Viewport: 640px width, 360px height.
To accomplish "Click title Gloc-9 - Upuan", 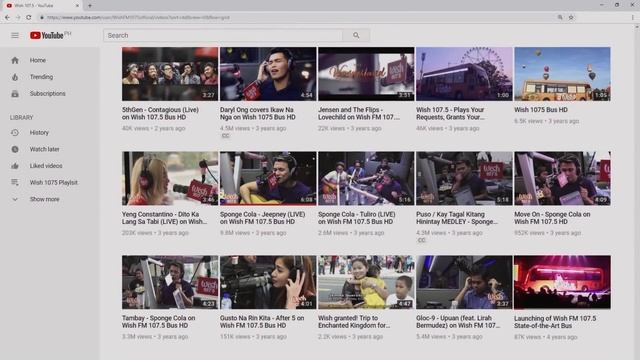I will pyautogui.click(x=458, y=322).
